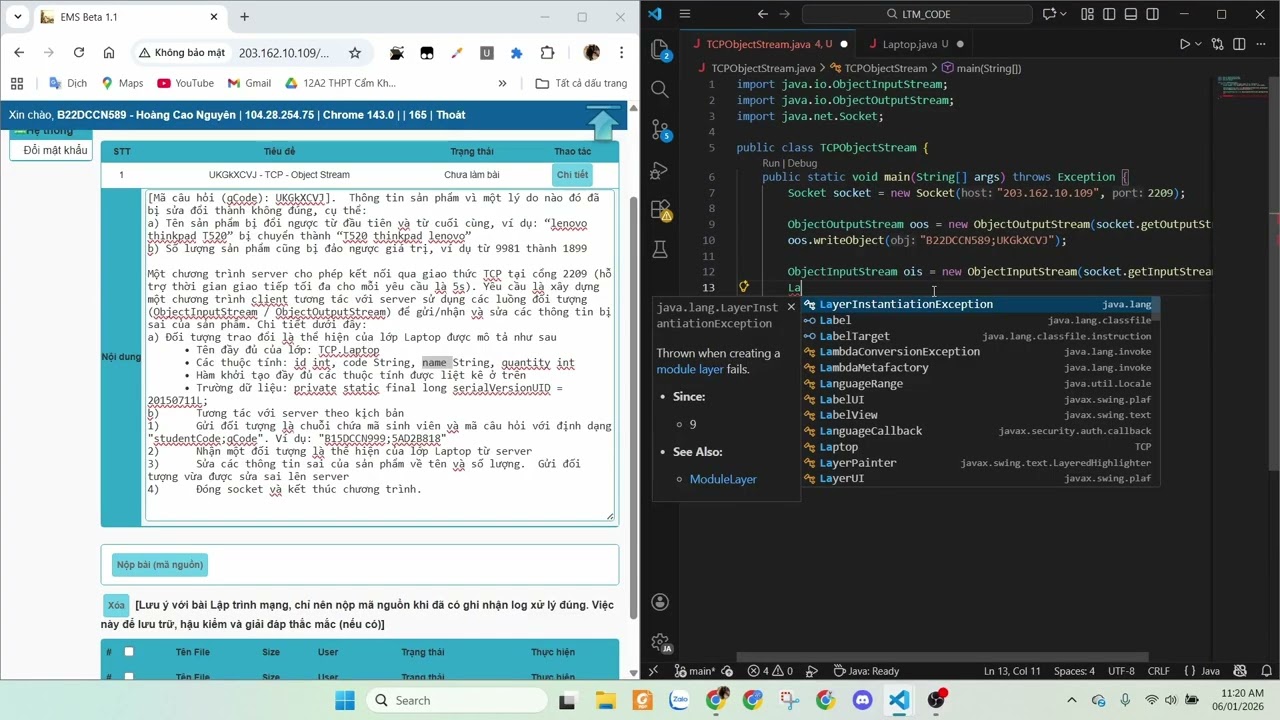
Task: Toggle panel layout icon in title bar
Action: (x=1132, y=14)
